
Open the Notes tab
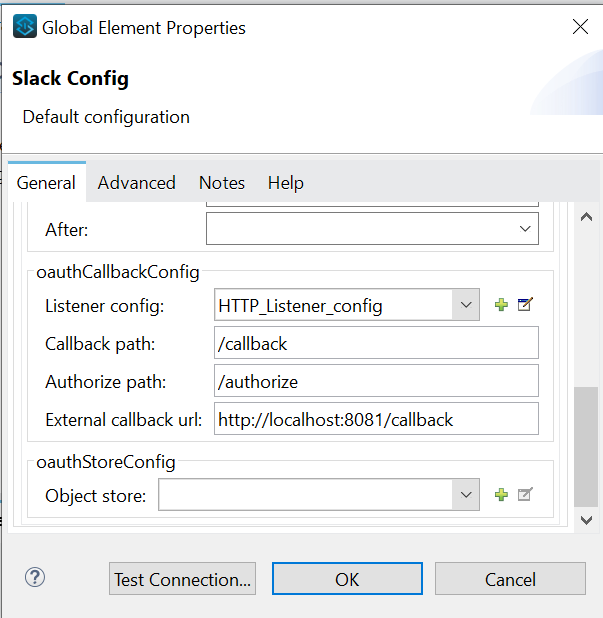(222, 183)
